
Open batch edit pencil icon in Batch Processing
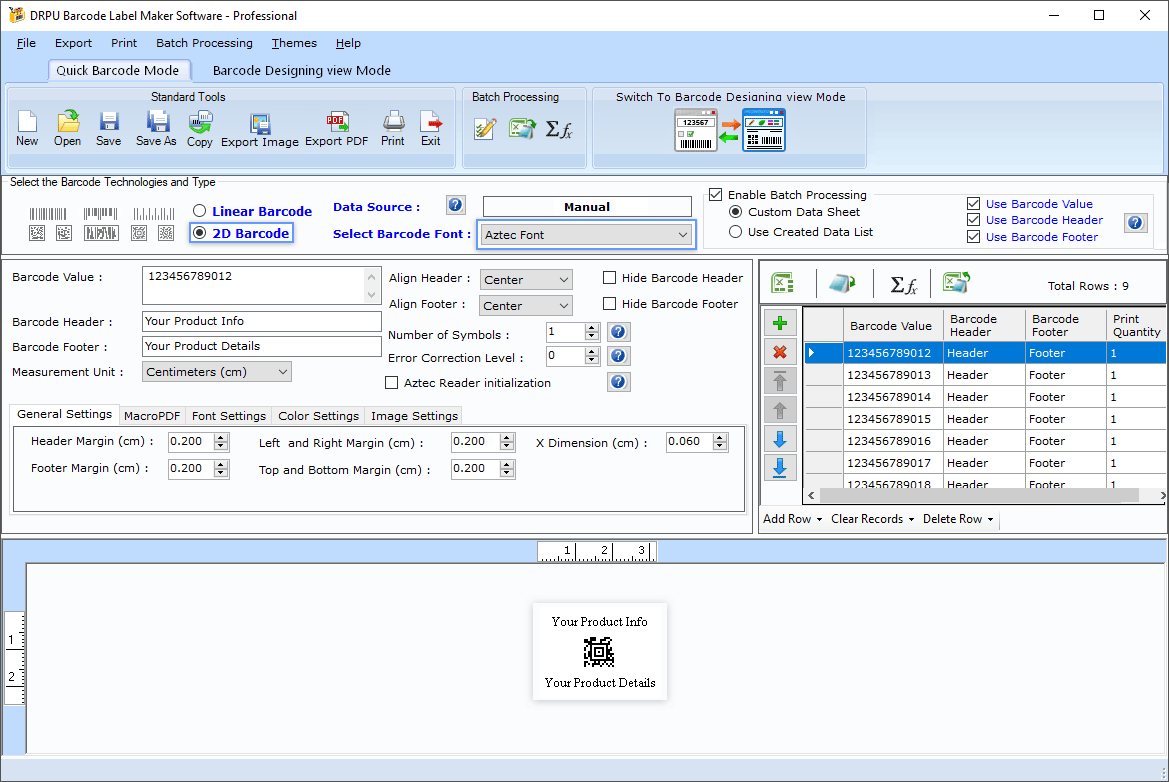point(485,129)
